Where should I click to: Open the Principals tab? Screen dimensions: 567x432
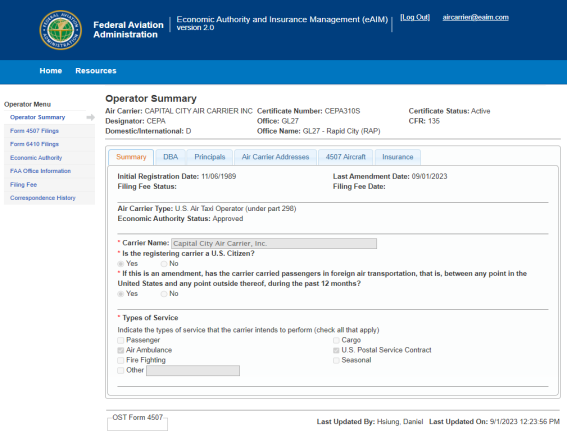click(x=210, y=157)
